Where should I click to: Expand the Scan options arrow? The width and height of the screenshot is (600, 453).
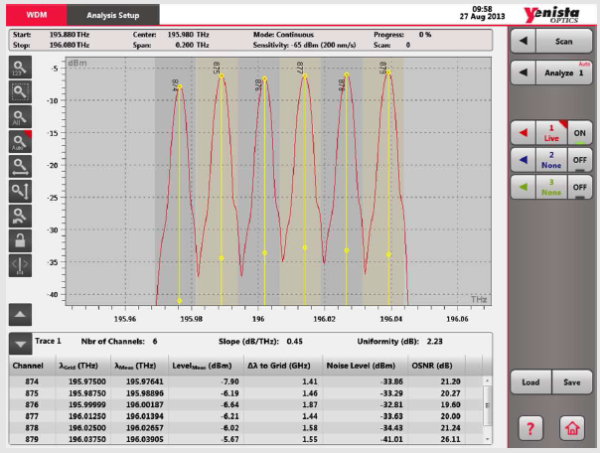coord(523,43)
